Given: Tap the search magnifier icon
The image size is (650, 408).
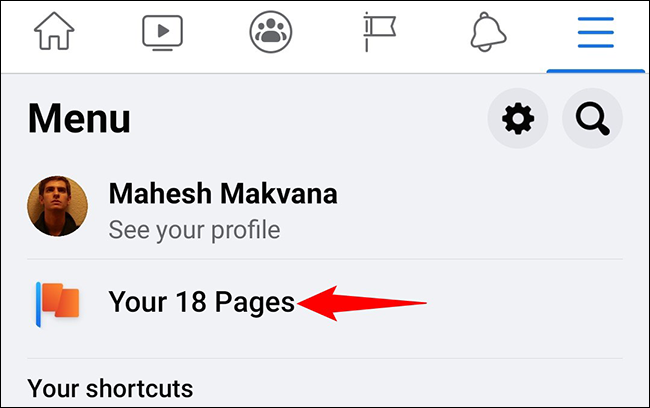Looking at the screenshot, I should click(592, 120).
